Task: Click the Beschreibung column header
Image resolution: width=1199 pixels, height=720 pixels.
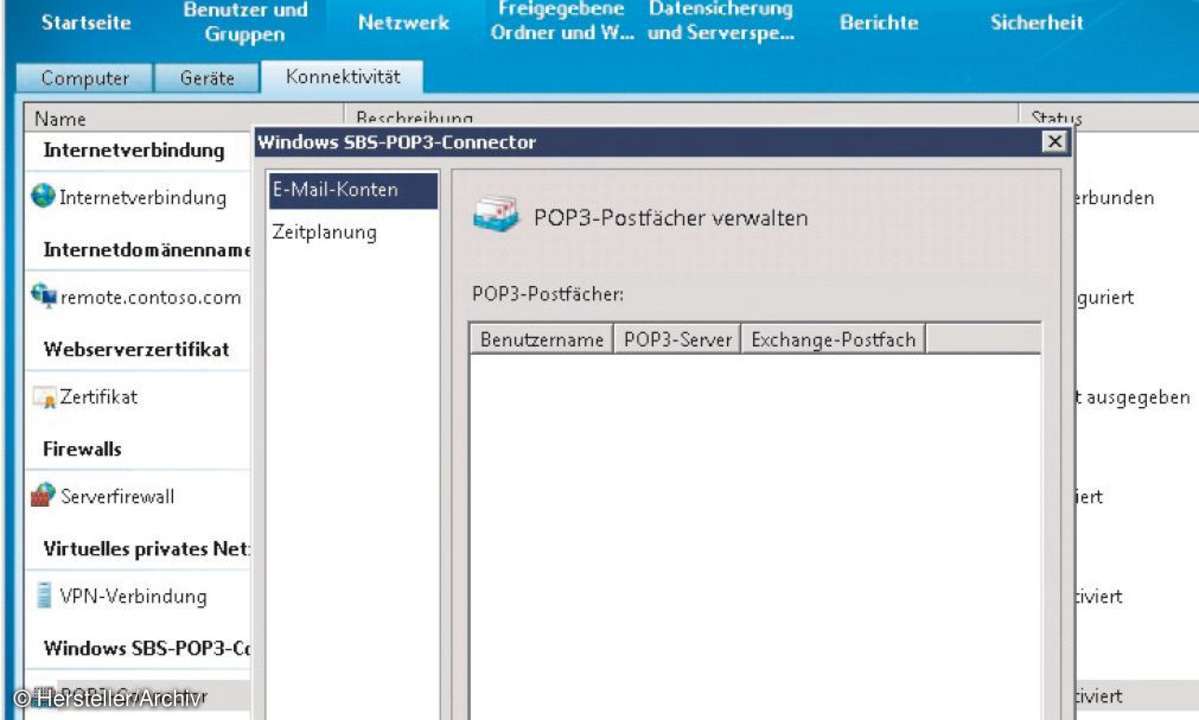Action: click(681, 117)
